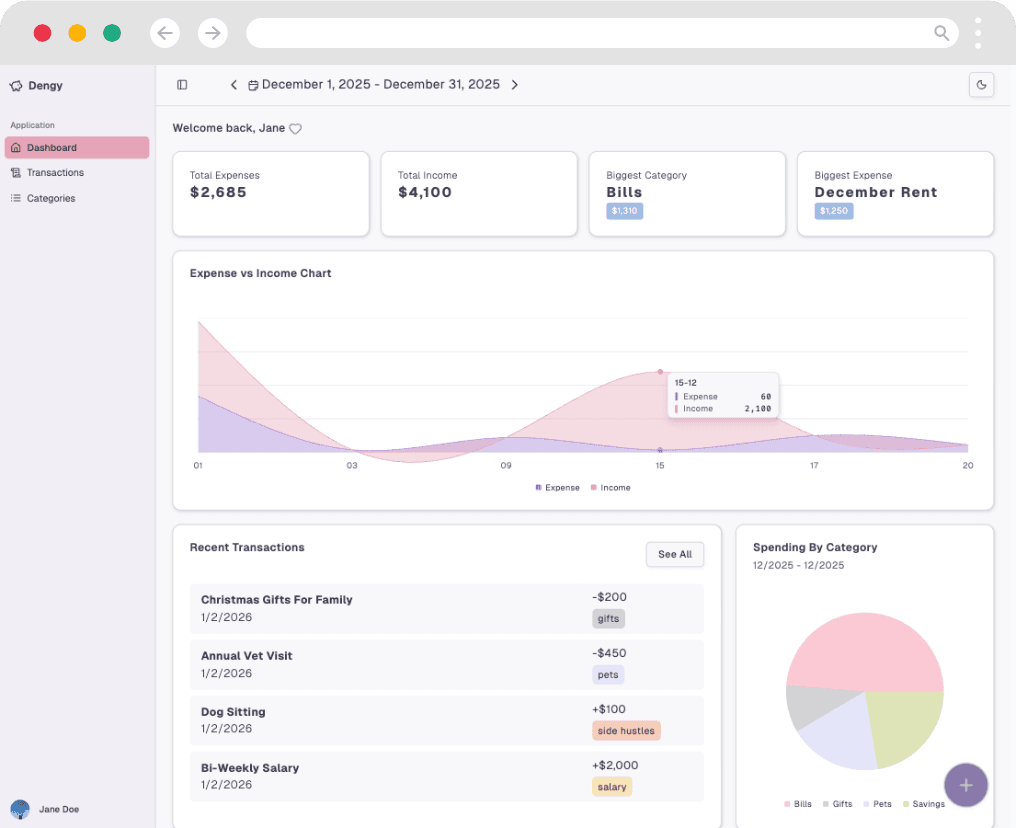
Task: Click the plus button to add a transaction
Action: point(966,785)
